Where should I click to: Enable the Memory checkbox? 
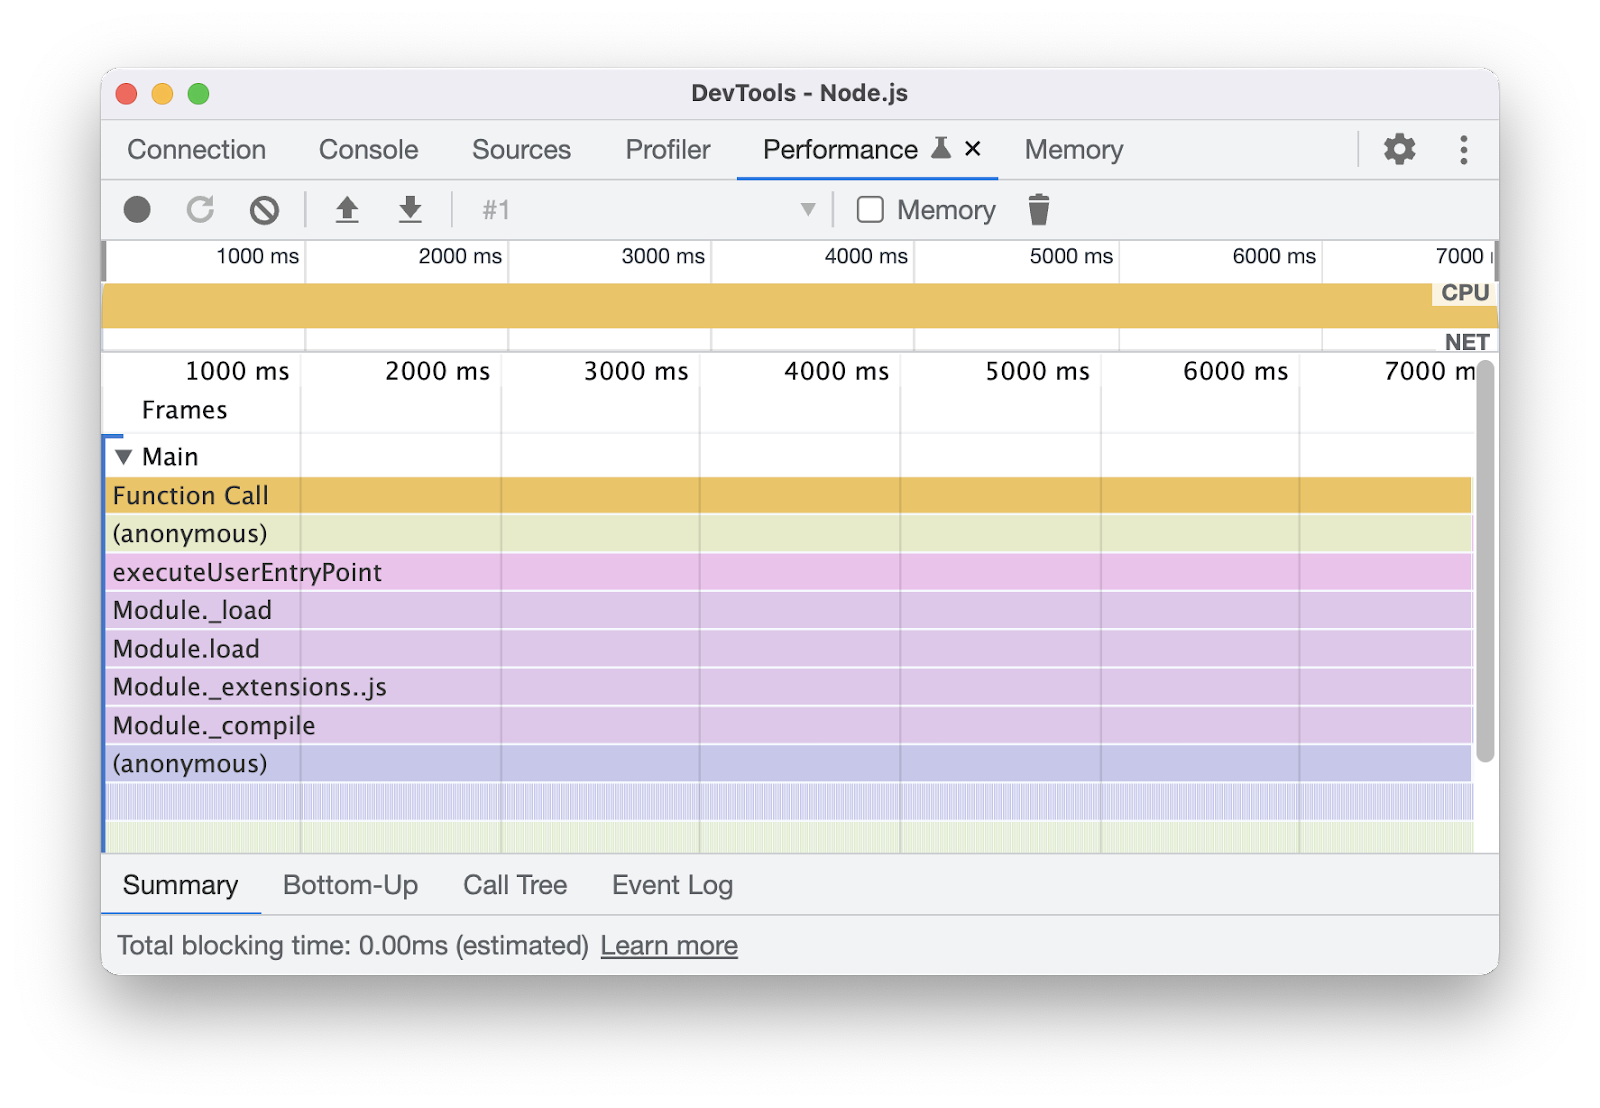870,210
